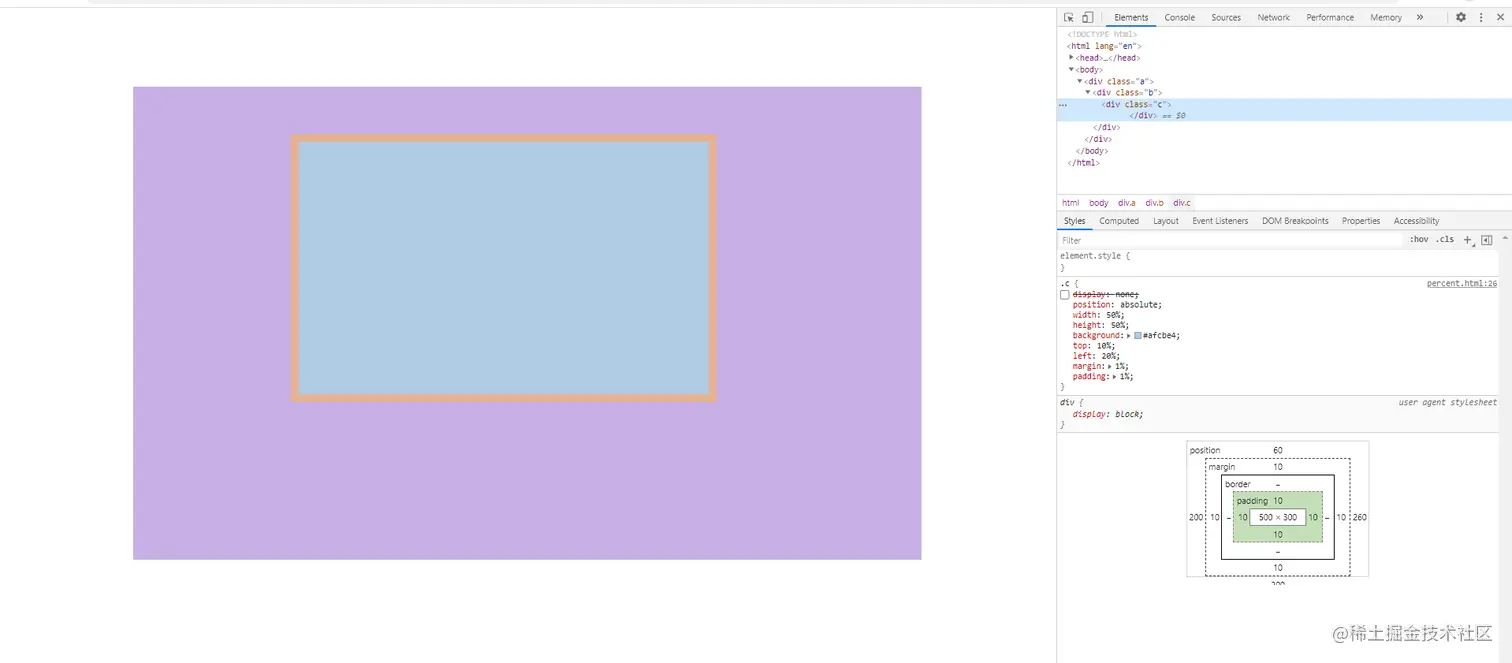This screenshot has width=1512, height=663.
Task: Select div.b in the breadcrumb bar
Action: click(1154, 202)
